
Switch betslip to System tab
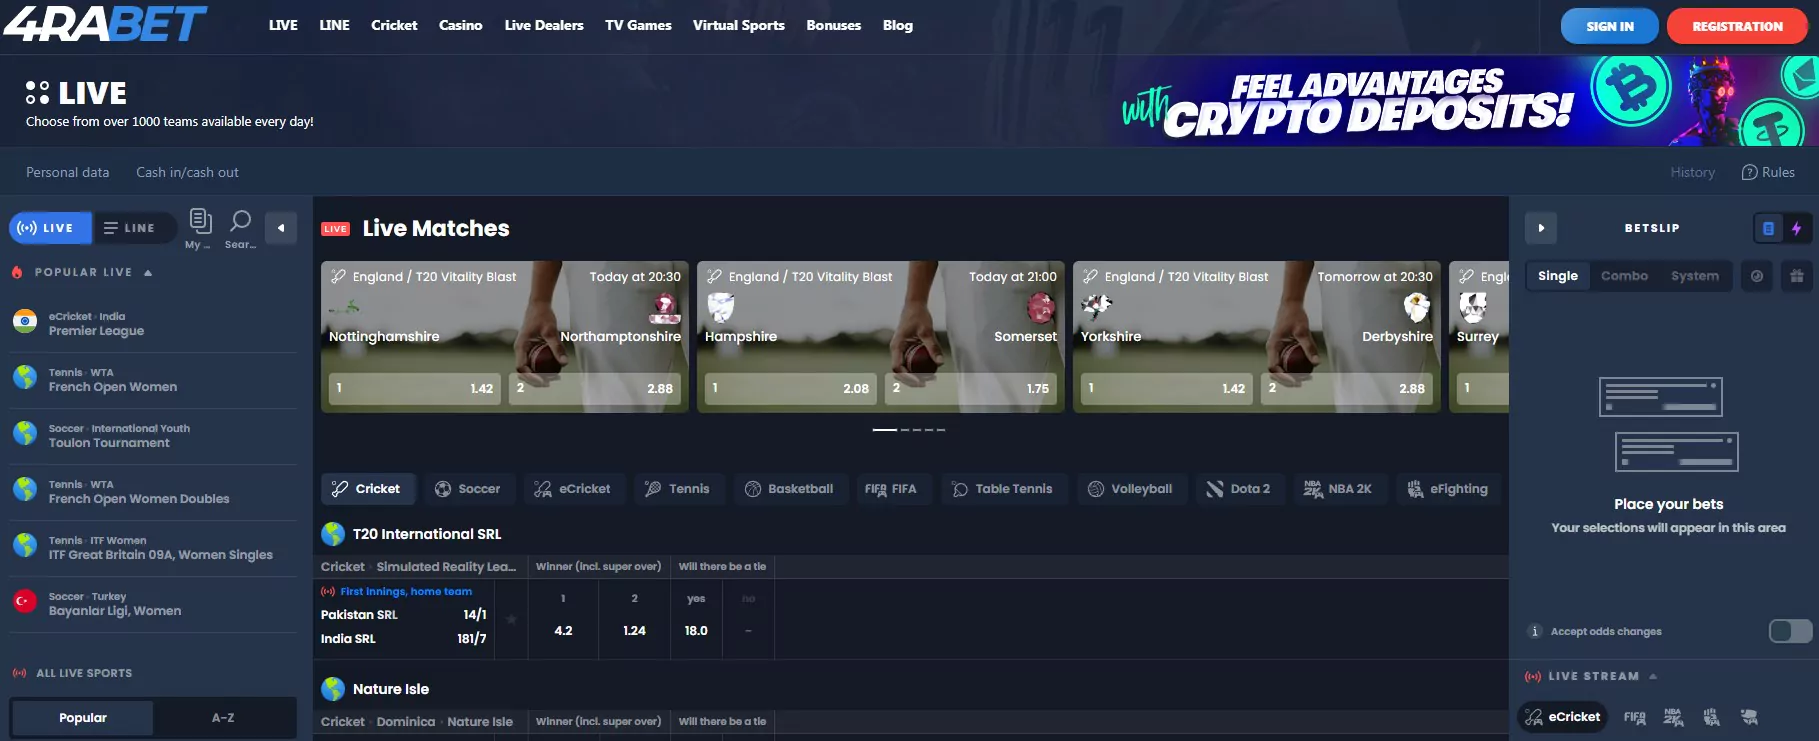coord(1695,276)
